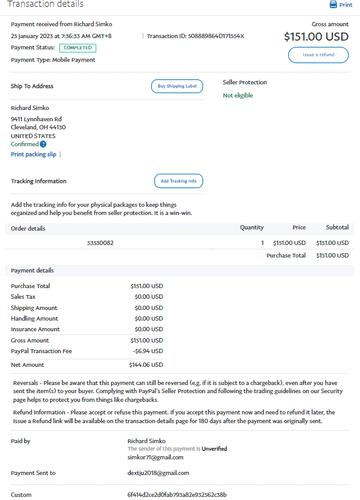Click the Price column header
Screen dimensions: 360x500
pos(299,227)
